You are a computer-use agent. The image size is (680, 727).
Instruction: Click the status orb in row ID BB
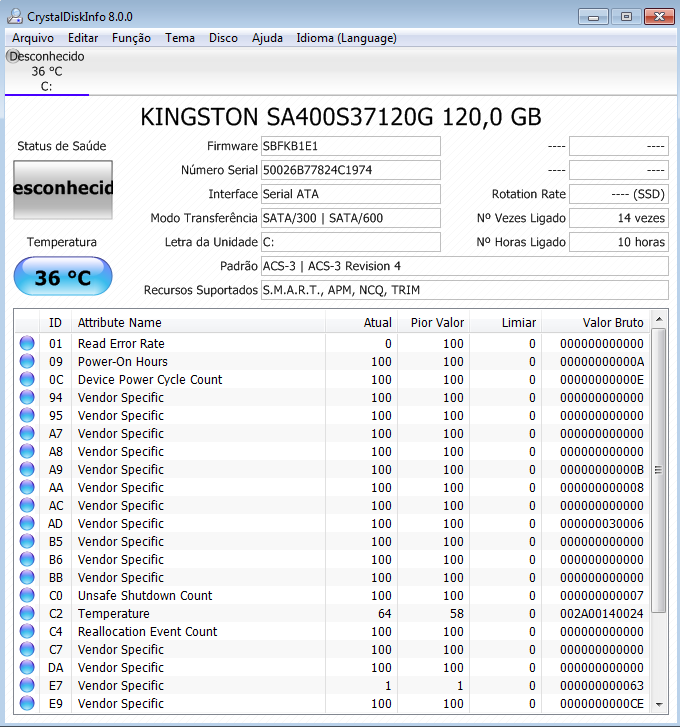point(27,577)
